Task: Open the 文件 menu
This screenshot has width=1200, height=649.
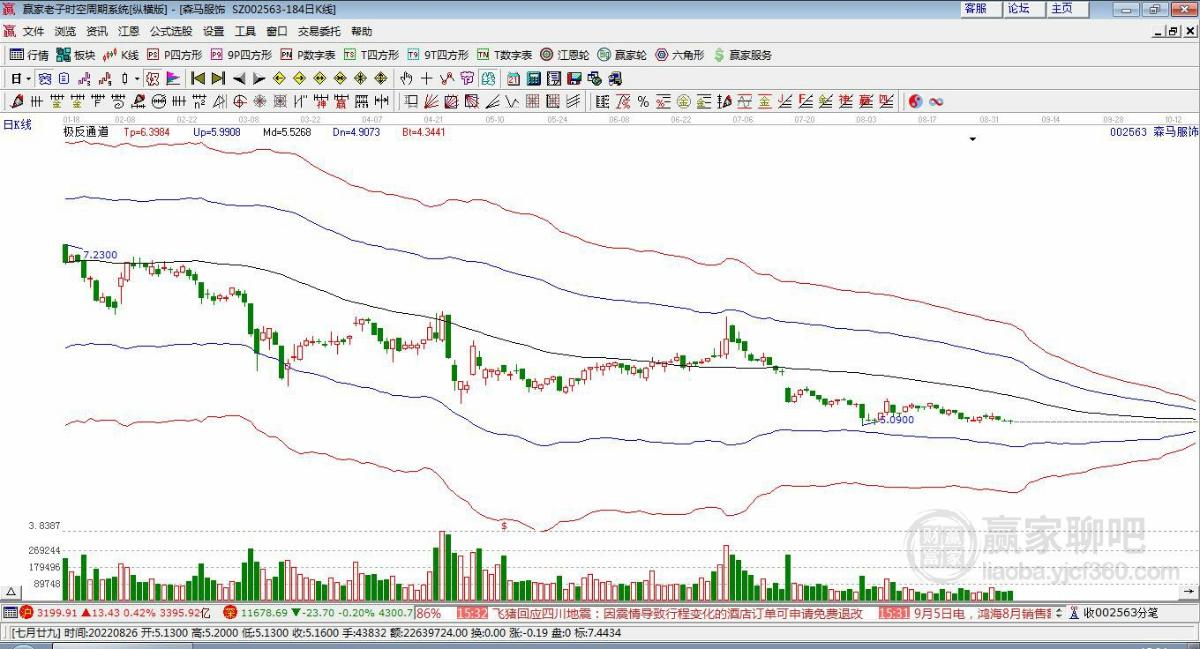Action: click(34, 32)
